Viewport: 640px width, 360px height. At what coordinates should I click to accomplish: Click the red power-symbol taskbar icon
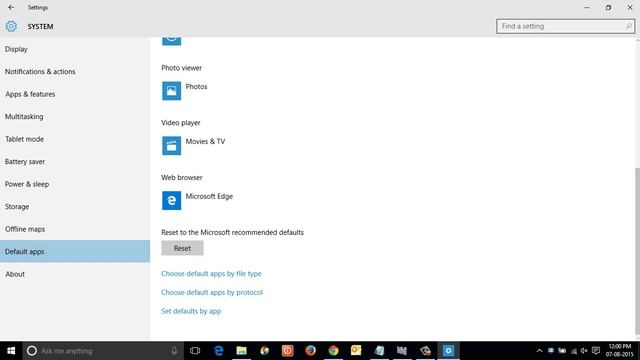pyautogui.click(x=288, y=351)
